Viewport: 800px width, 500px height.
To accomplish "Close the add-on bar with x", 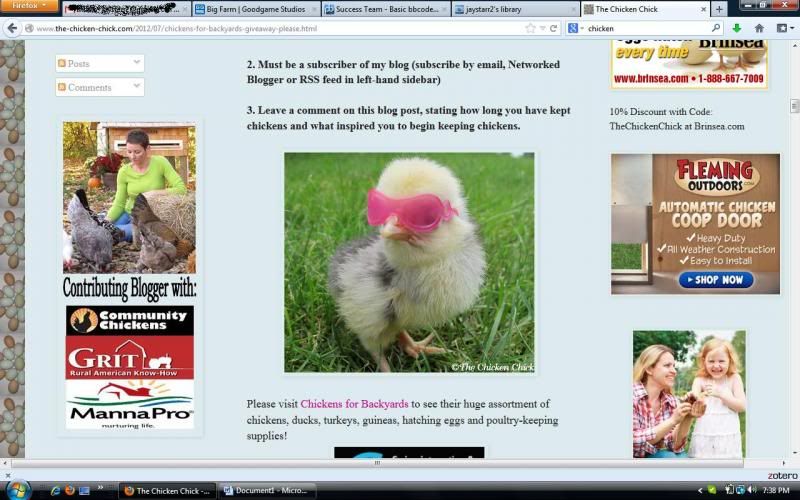I will 7,476.
